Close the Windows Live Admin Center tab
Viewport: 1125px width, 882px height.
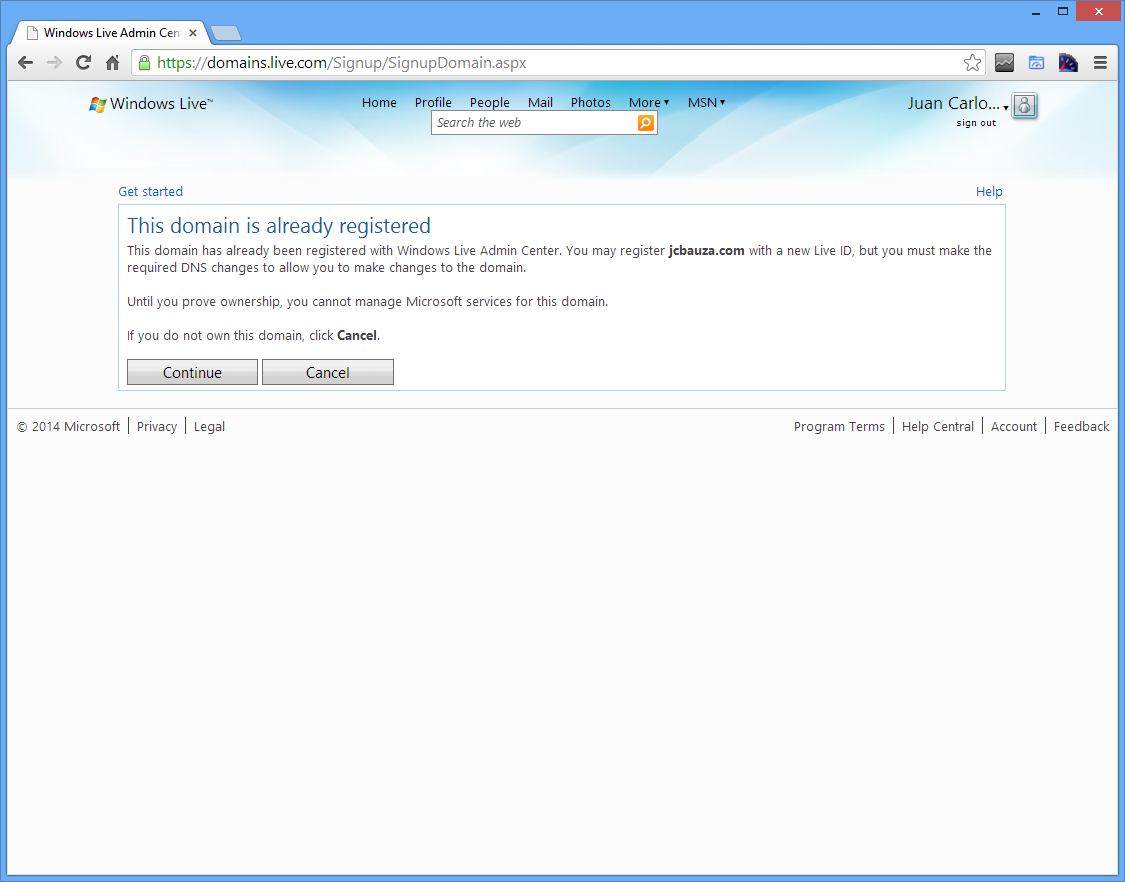tap(192, 33)
